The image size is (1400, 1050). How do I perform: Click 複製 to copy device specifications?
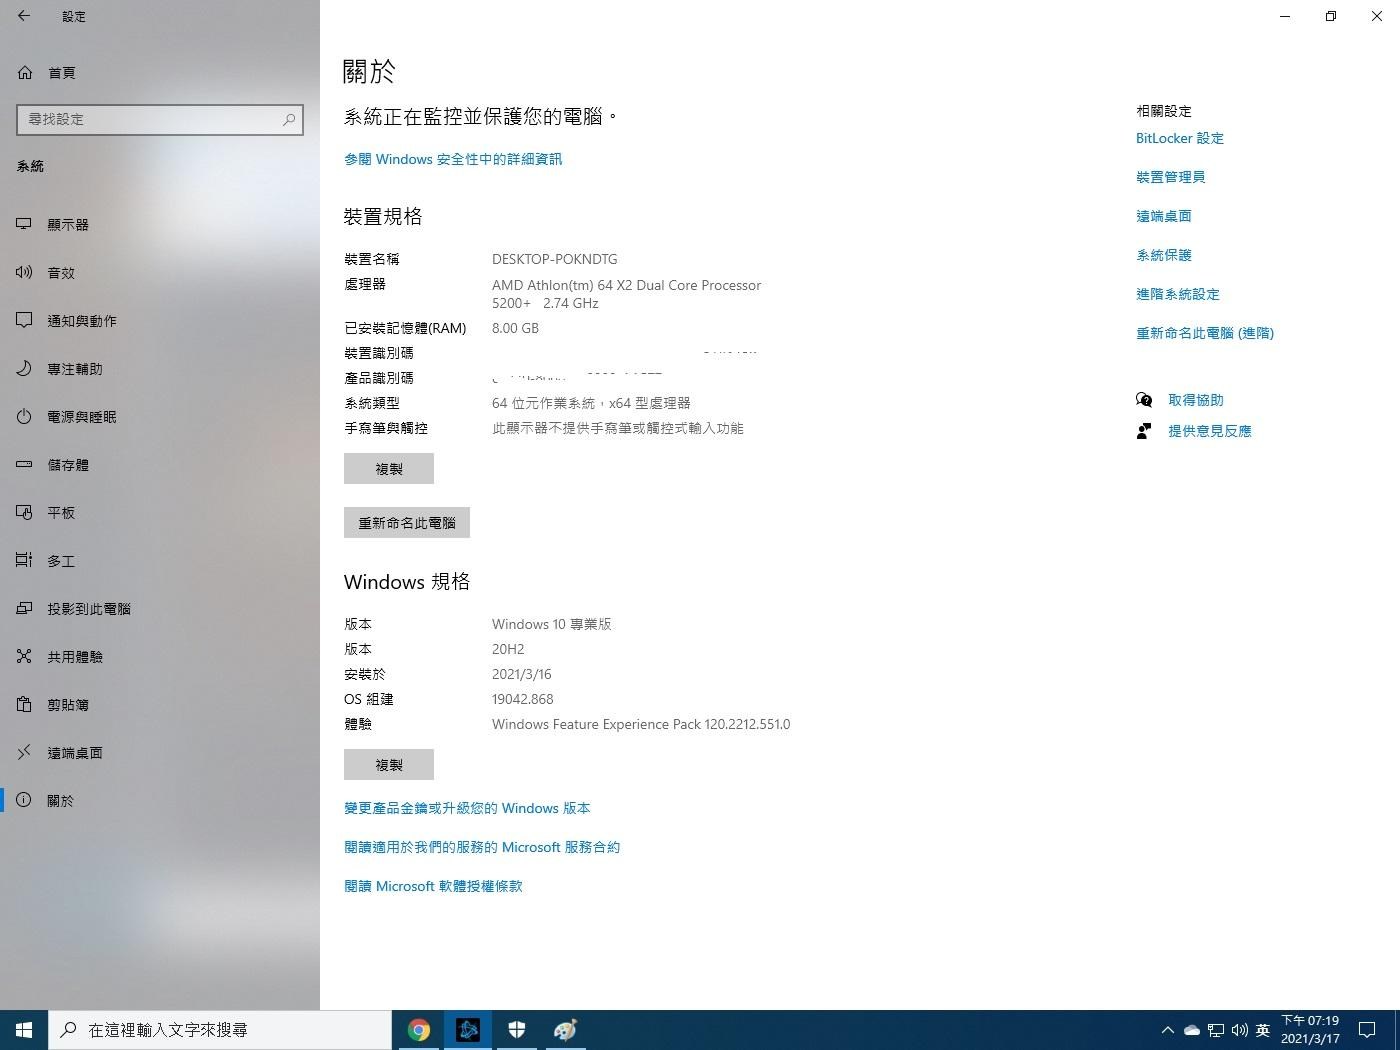pos(389,468)
